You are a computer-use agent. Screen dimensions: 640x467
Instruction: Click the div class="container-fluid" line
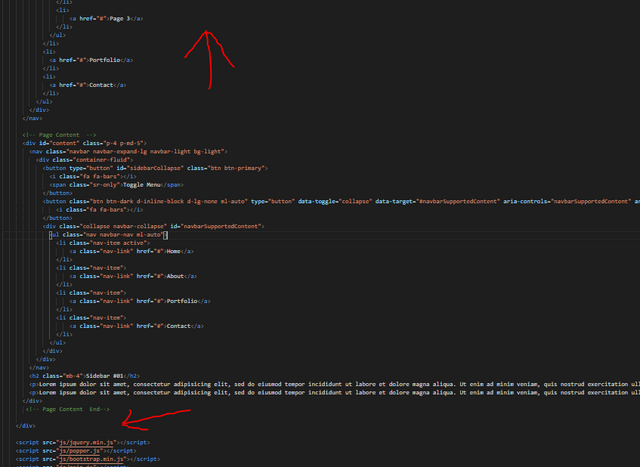84,160
